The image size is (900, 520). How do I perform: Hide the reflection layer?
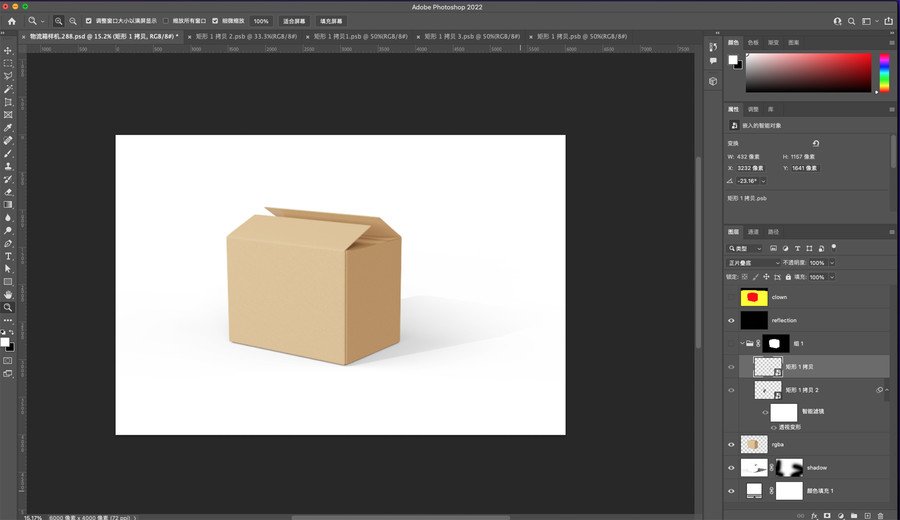coord(731,320)
